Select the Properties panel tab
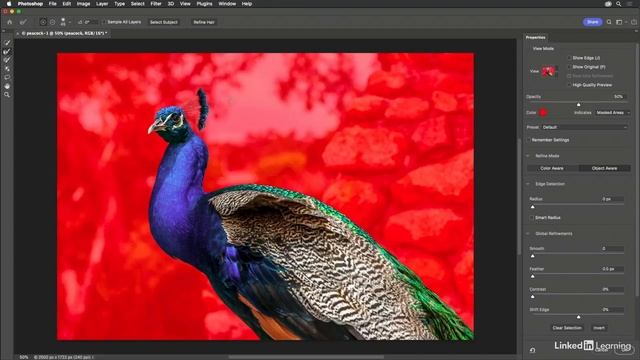 click(536, 38)
